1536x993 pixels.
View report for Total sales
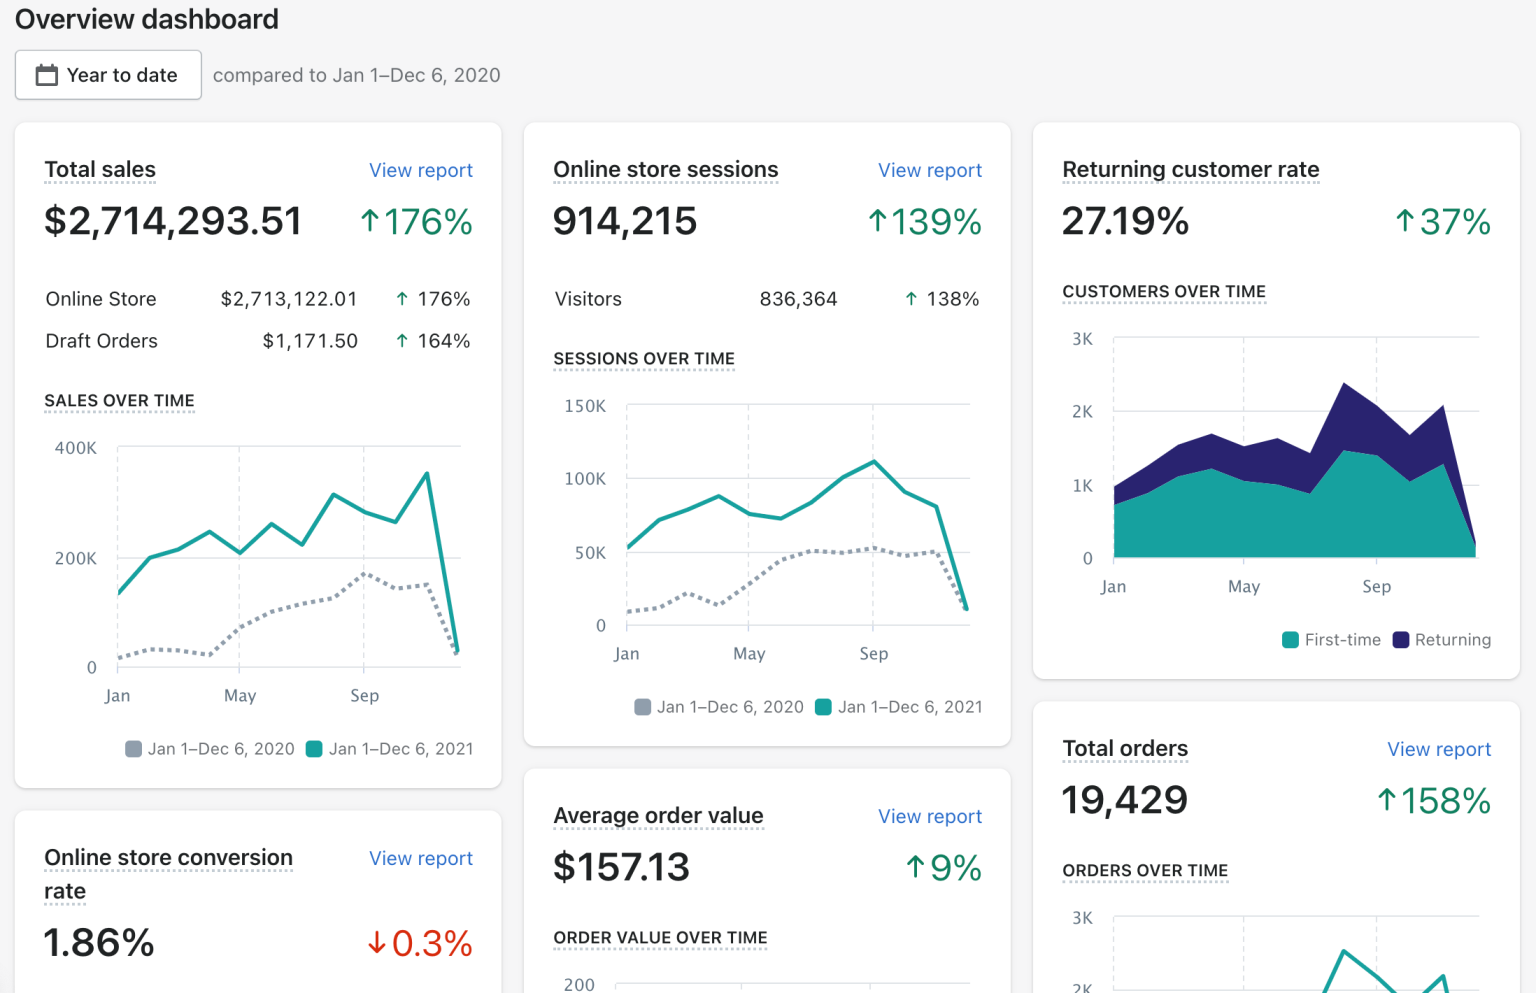pos(421,170)
